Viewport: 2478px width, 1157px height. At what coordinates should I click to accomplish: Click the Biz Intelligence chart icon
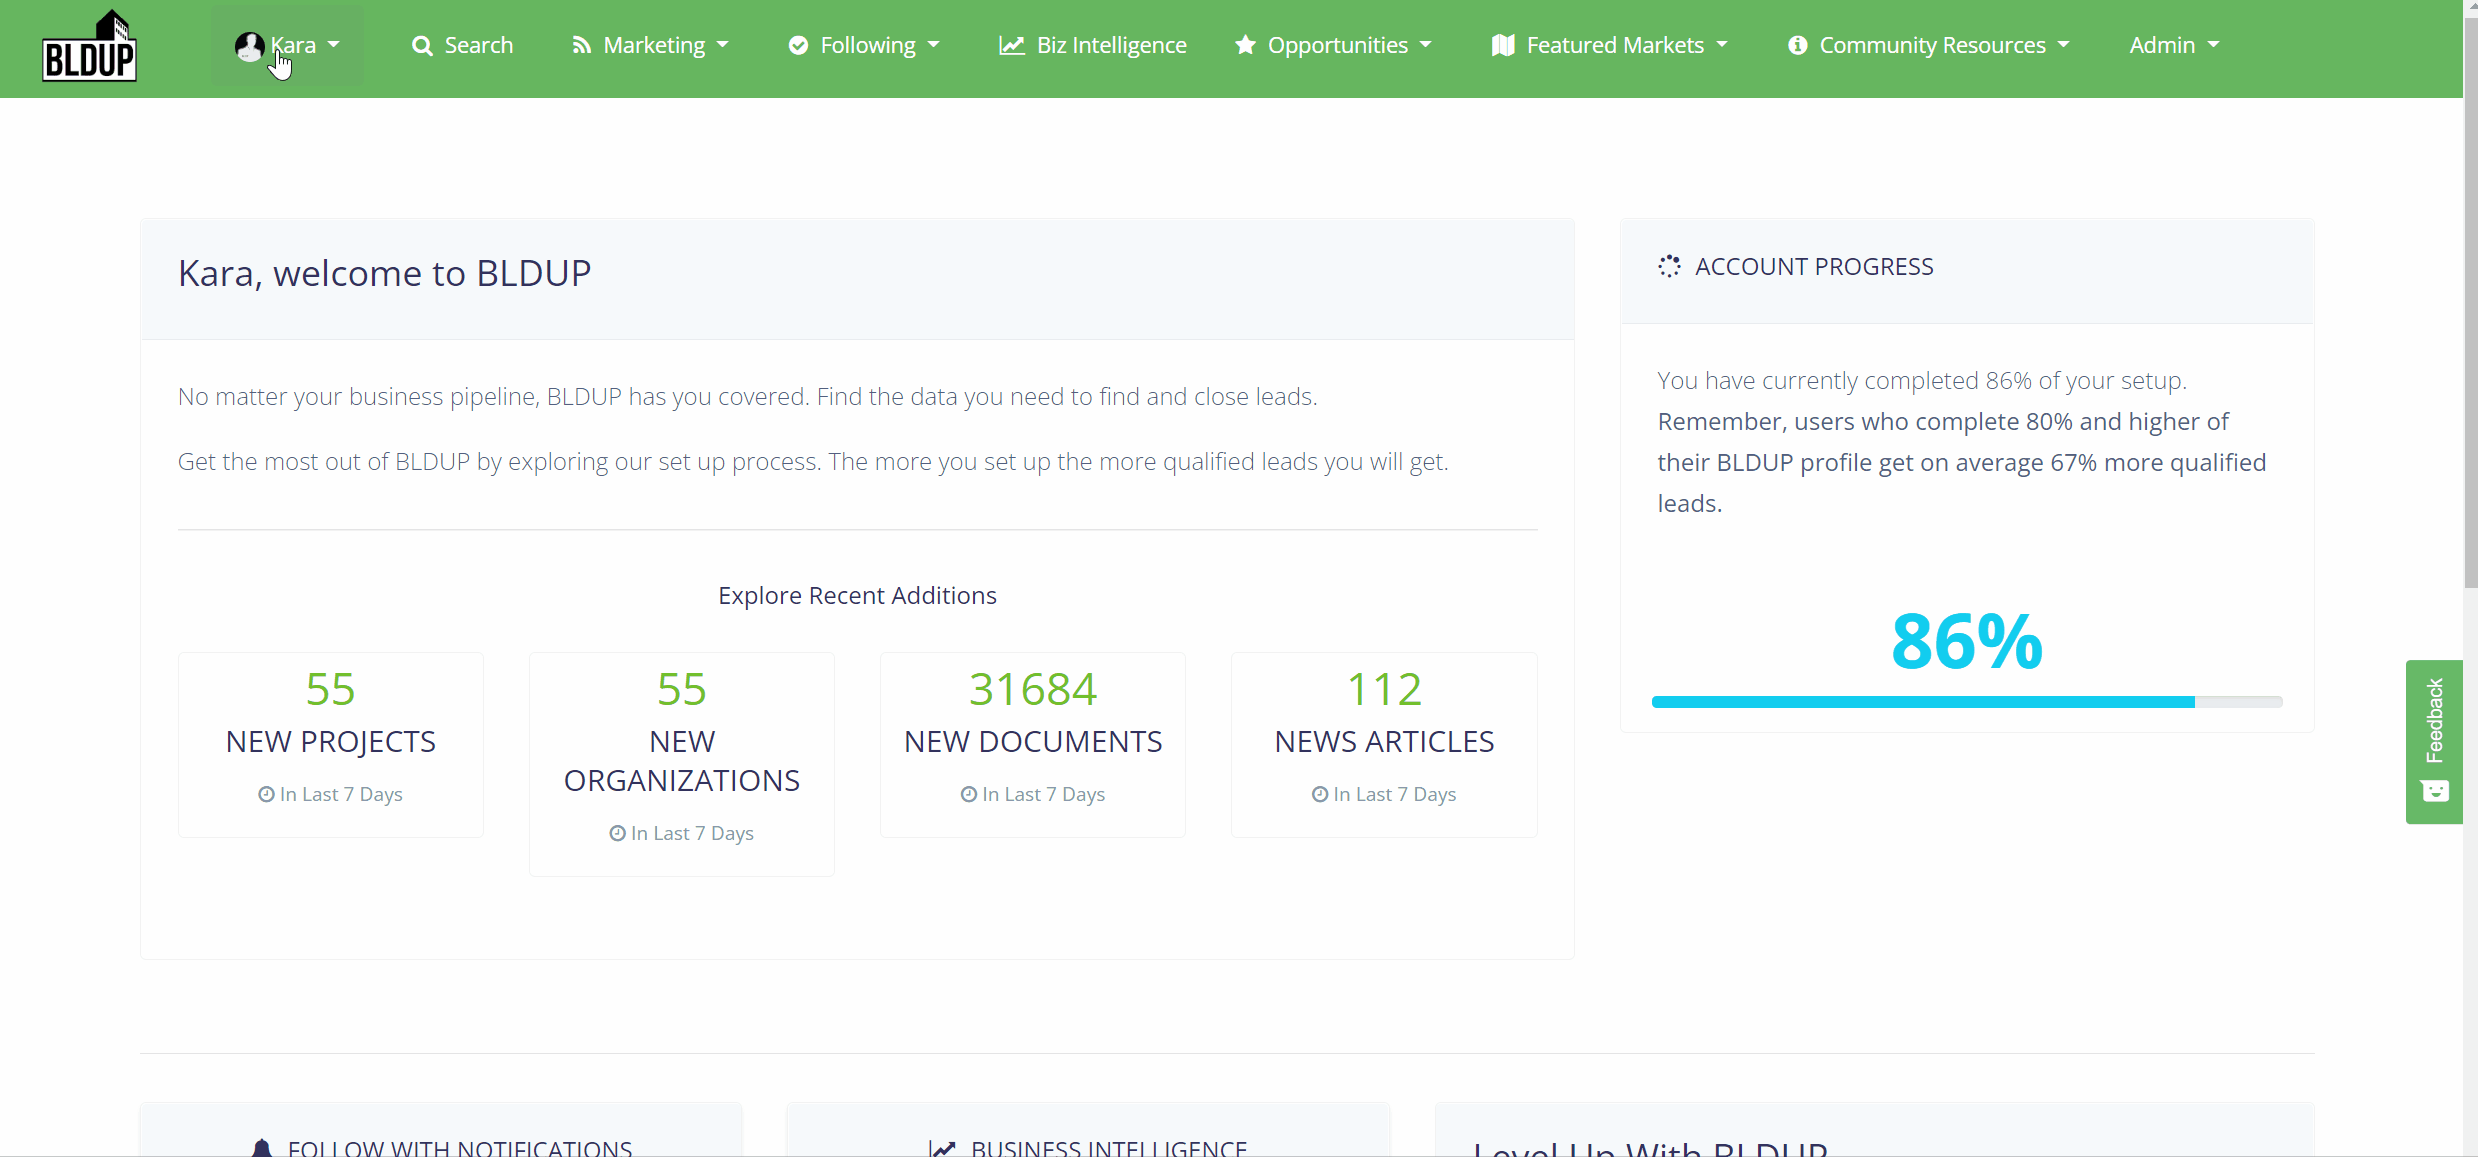tap(1012, 46)
